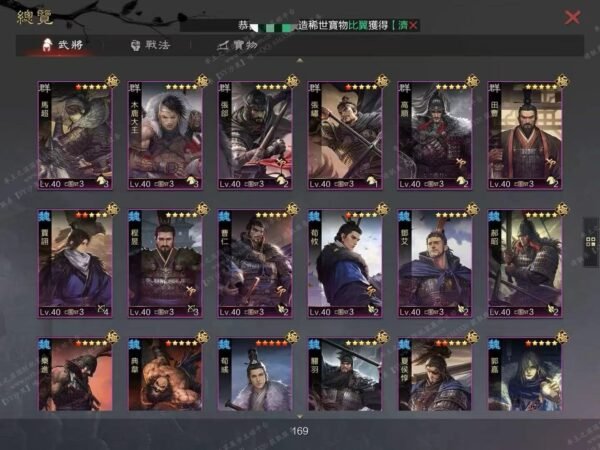Select the 鄧艾 general card

click(x=435, y=264)
